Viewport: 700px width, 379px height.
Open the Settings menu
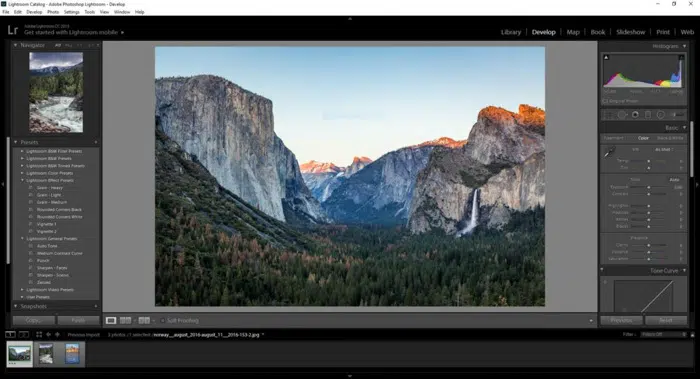click(x=71, y=12)
